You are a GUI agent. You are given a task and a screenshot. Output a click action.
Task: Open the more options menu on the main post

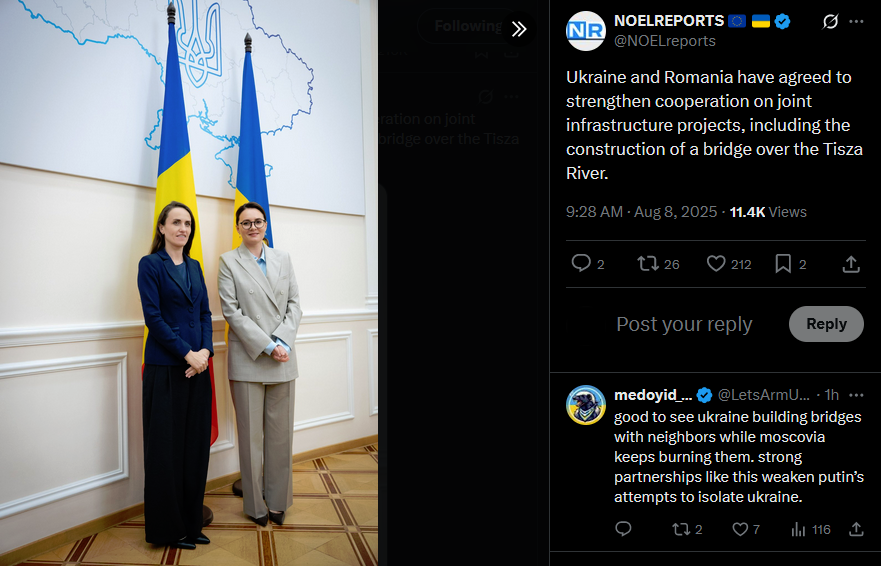point(856,21)
